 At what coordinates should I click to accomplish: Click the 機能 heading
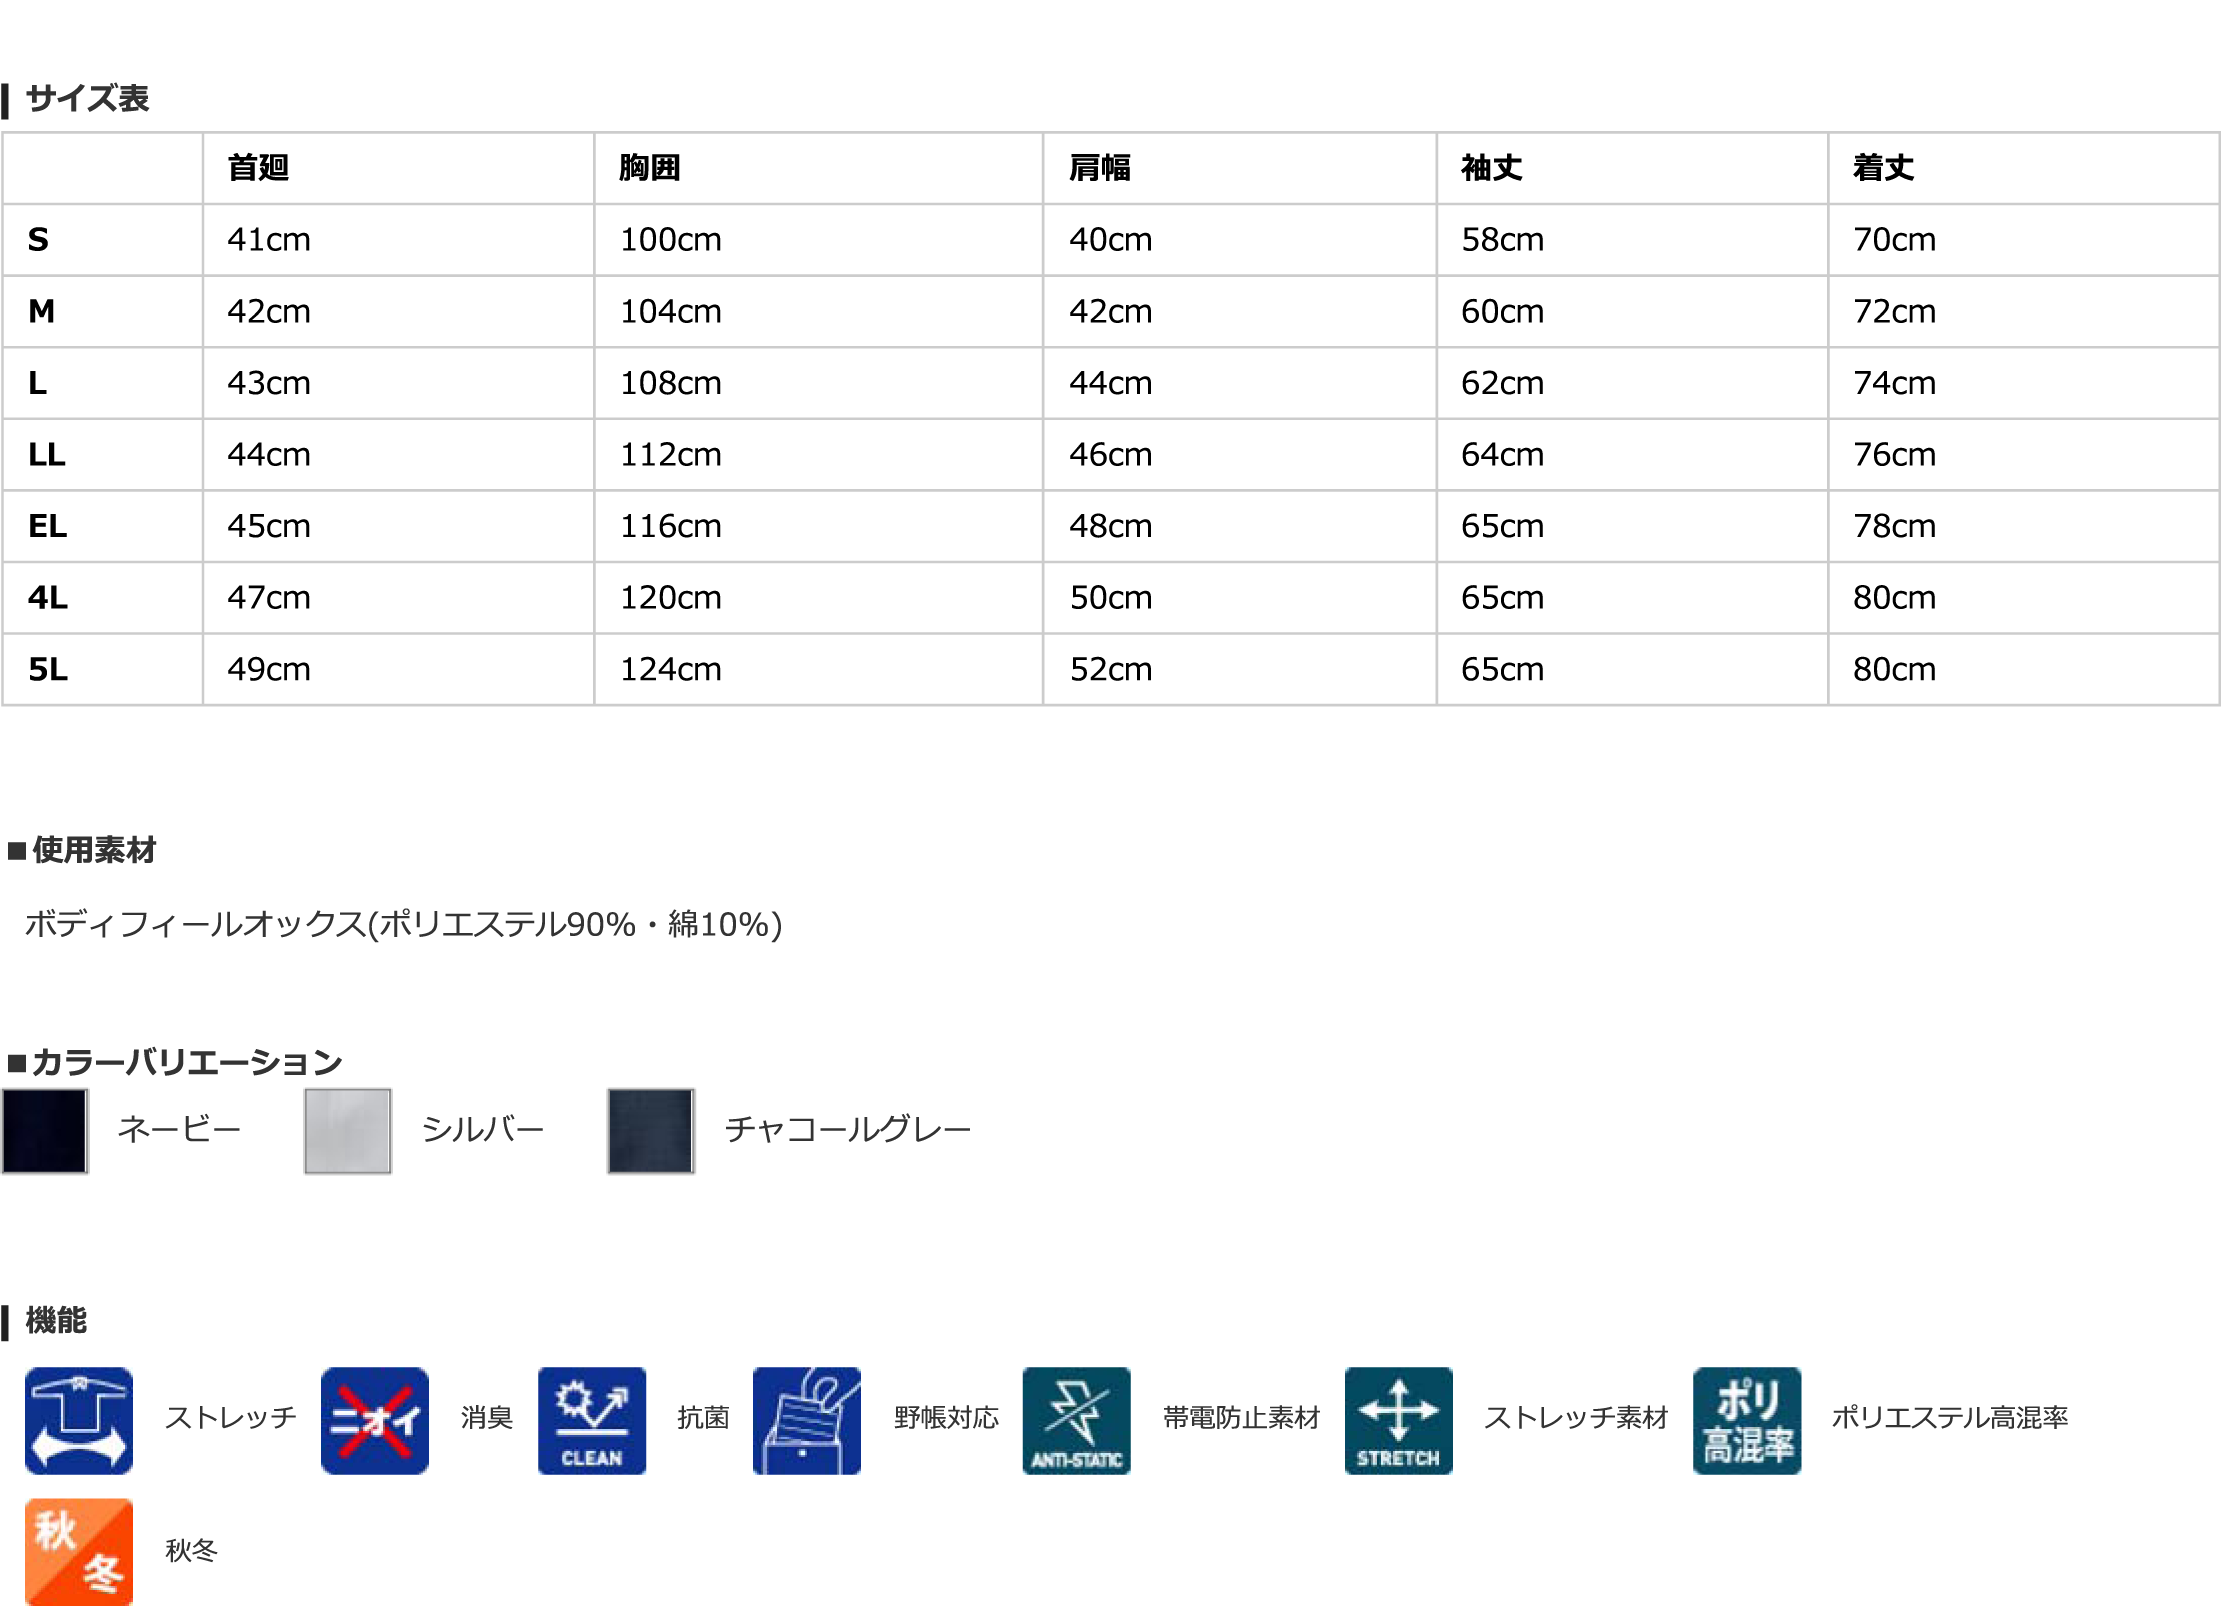56,1320
